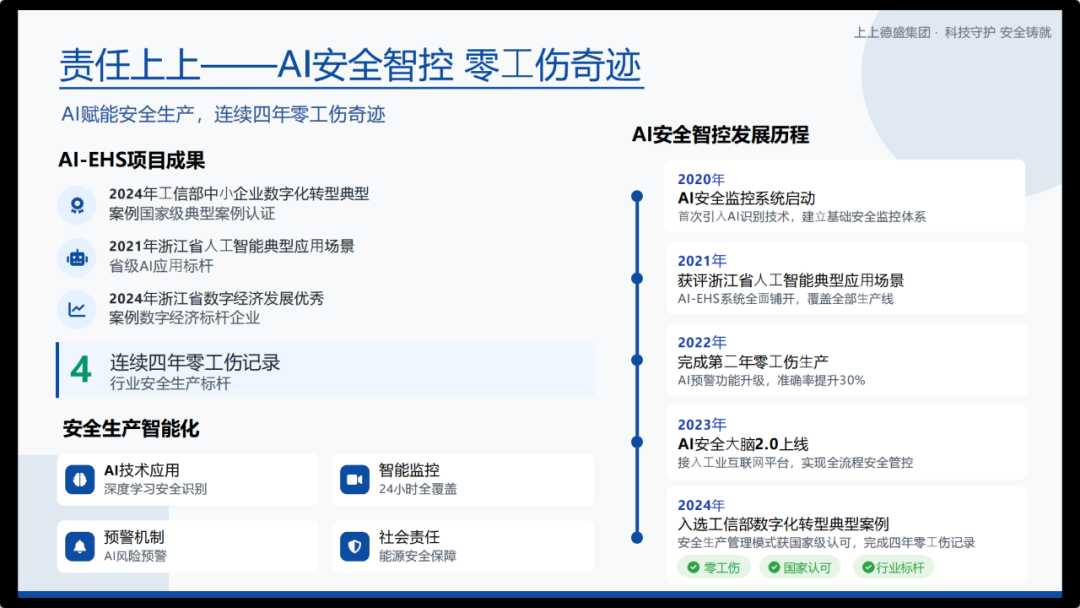The height and width of the screenshot is (608, 1080).
Task: Click the highlighted 连续四年零工伤记录 banner
Action: [326, 369]
